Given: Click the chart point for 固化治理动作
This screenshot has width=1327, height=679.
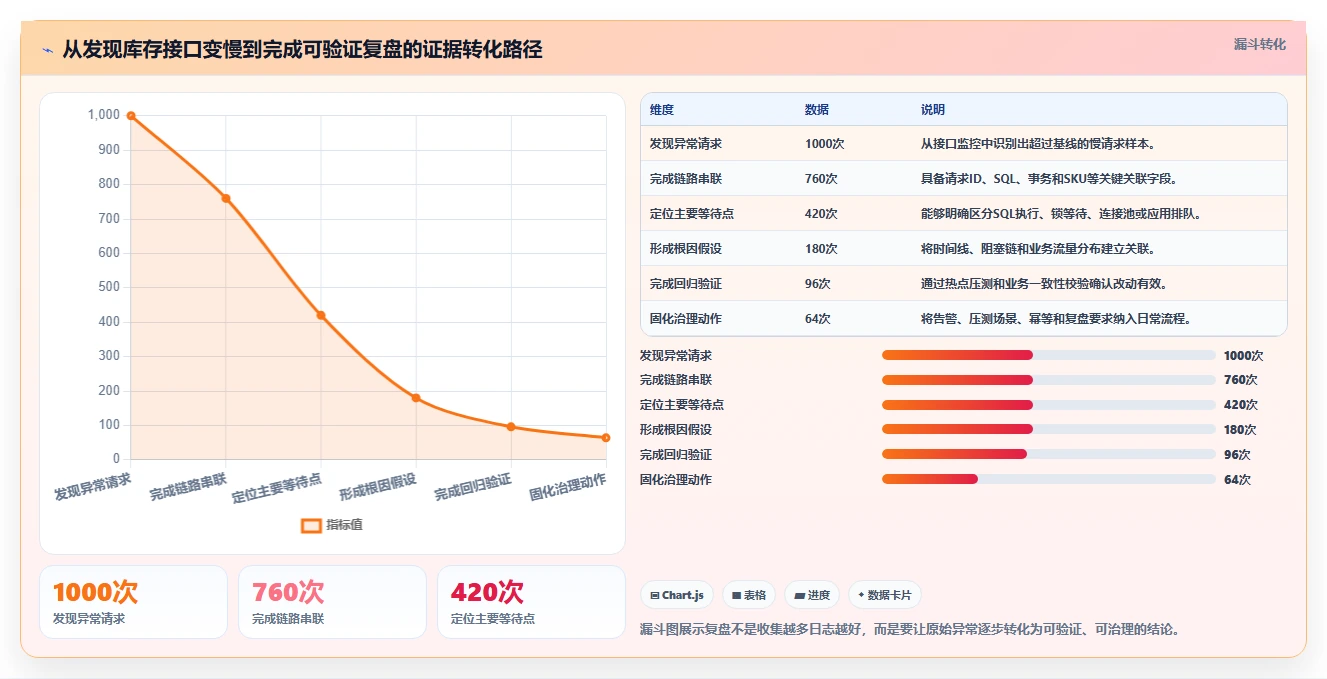Looking at the screenshot, I should (x=606, y=438).
